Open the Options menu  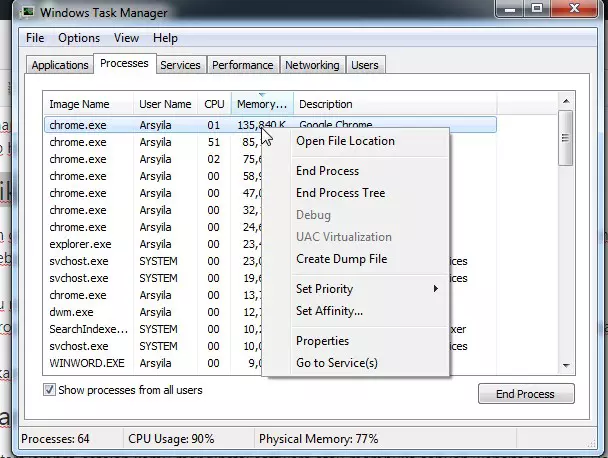pos(79,38)
